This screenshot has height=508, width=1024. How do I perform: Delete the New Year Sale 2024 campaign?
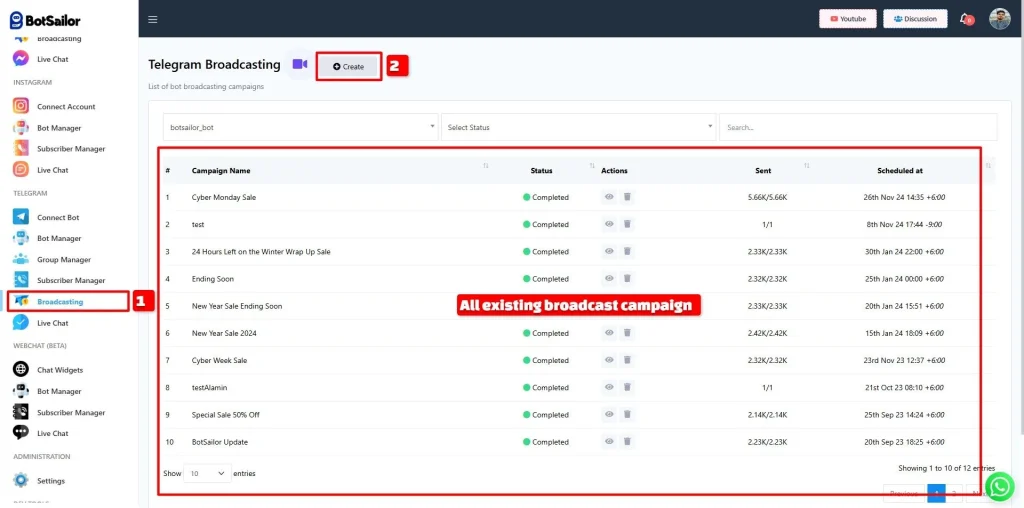pyautogui.click(x=627, y=333)
